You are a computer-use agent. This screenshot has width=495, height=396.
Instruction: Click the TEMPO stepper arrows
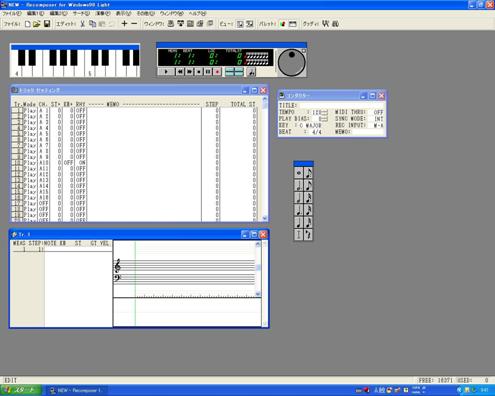(324, 113)
